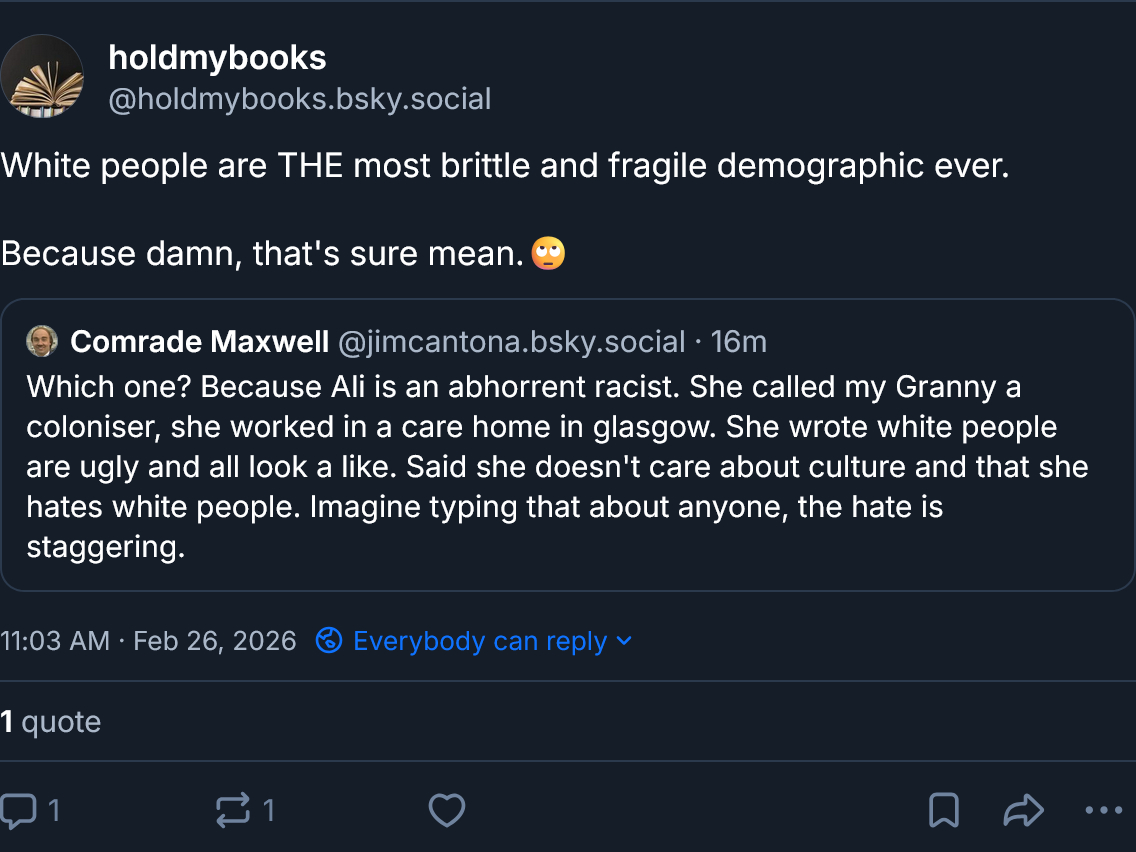This screenshot has width=1136, height=852.
Task: Click the eye-roll emoji in the post
Action: point(548,253)
